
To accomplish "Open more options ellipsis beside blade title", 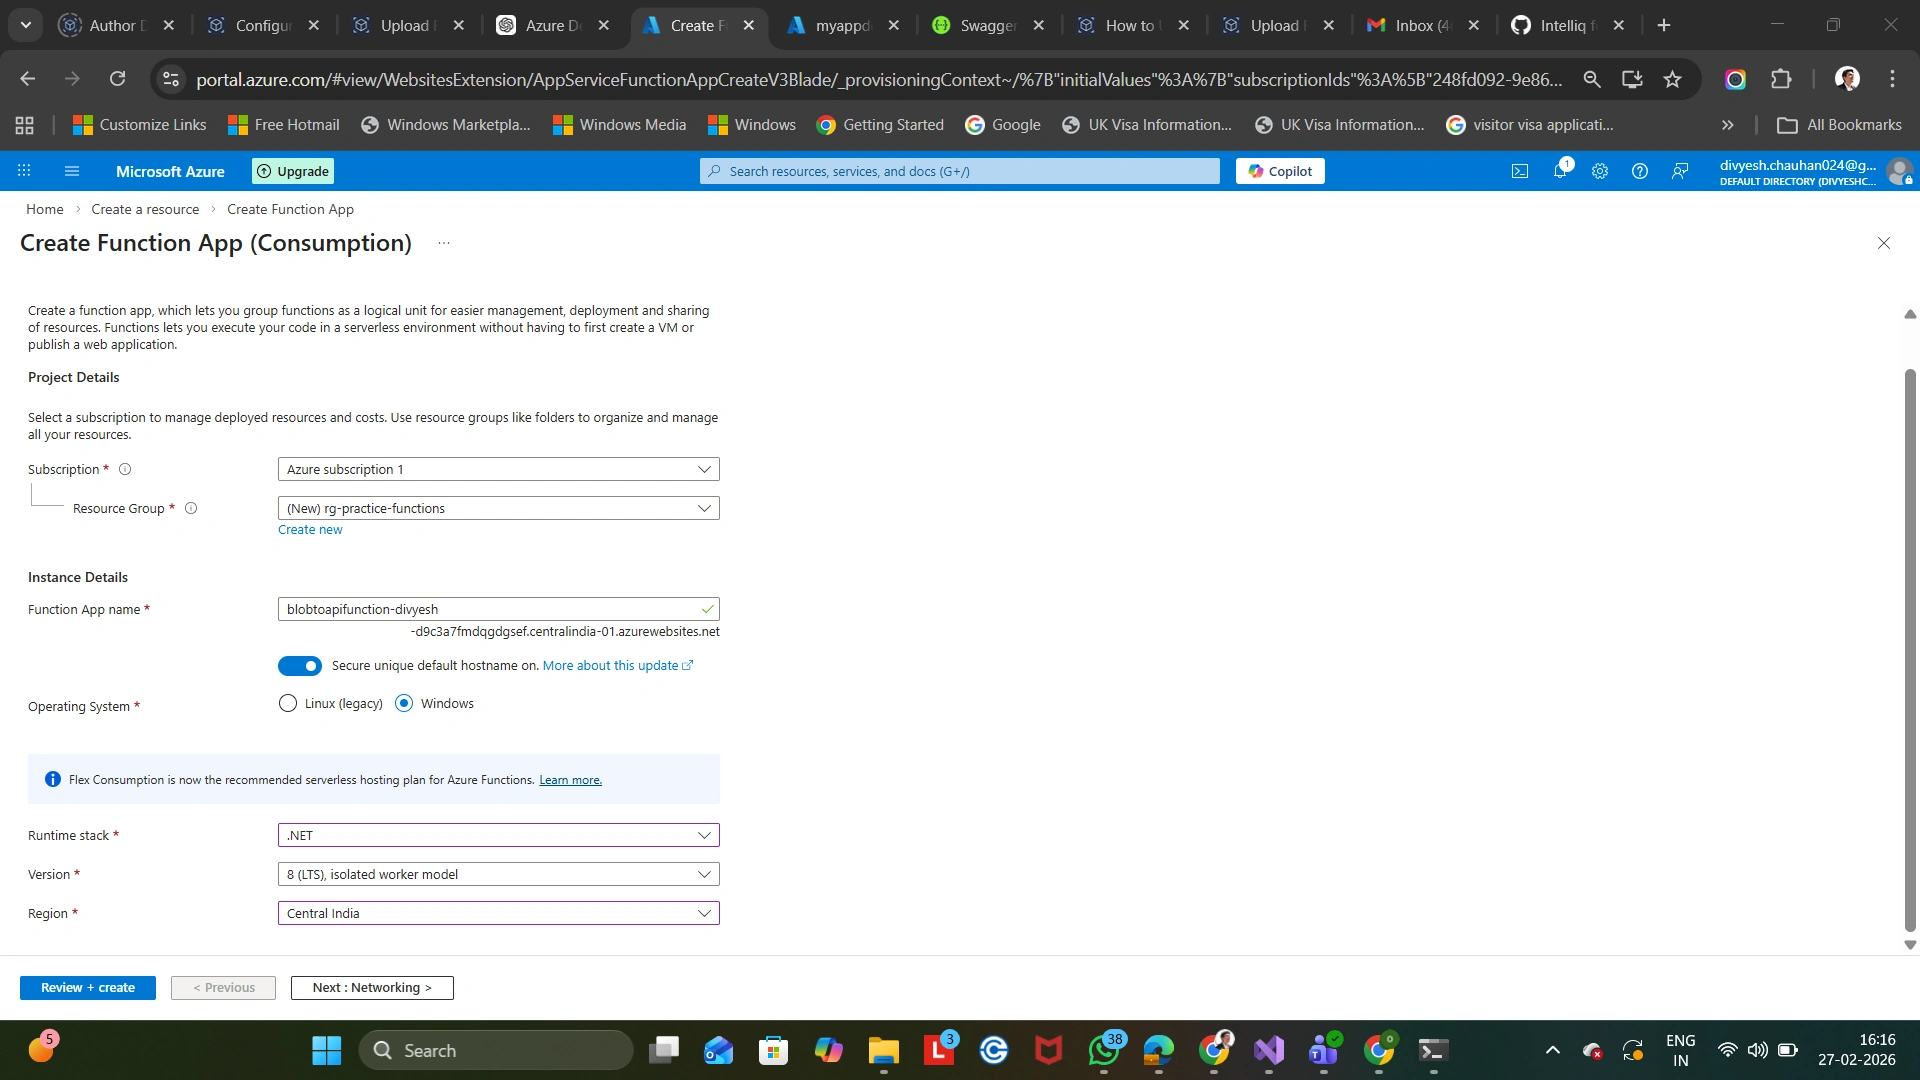I will click(x=444, y=243).
